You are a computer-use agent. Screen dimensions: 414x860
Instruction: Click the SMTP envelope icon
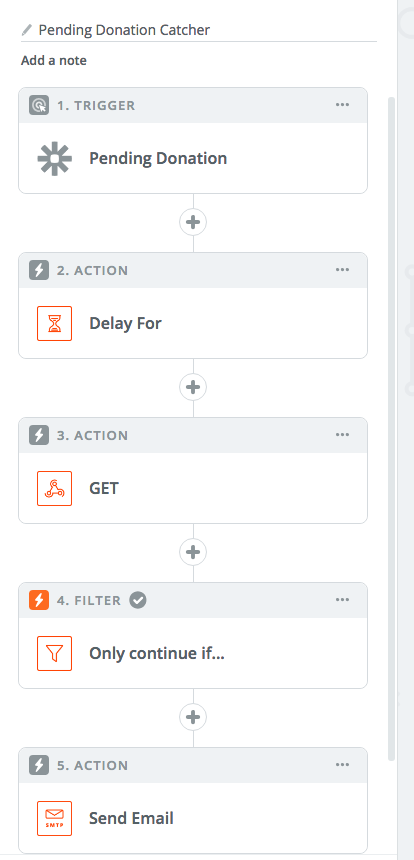click(x=54, y=818)
